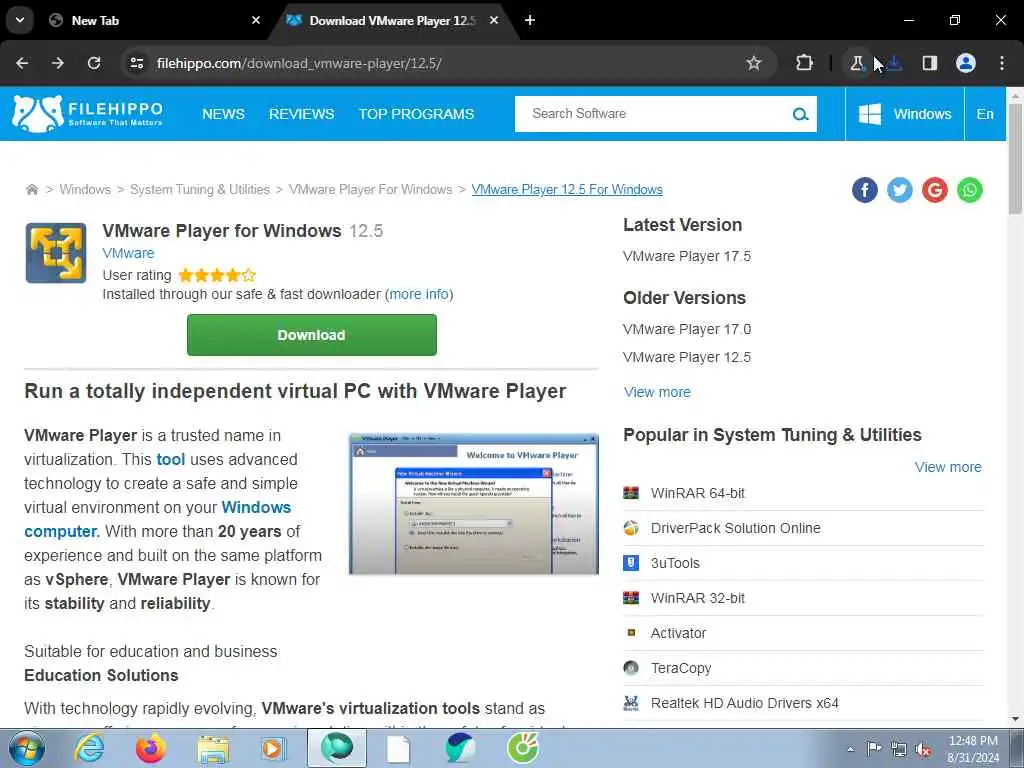Screen dimensions: 1024x768
Task: Follow the 'Windows computer' description link
Action: (x=157, y=519)
